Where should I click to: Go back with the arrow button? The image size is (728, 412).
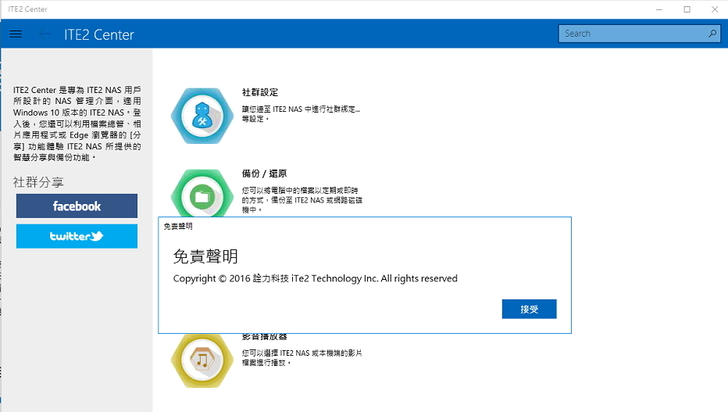pos(45,34)
